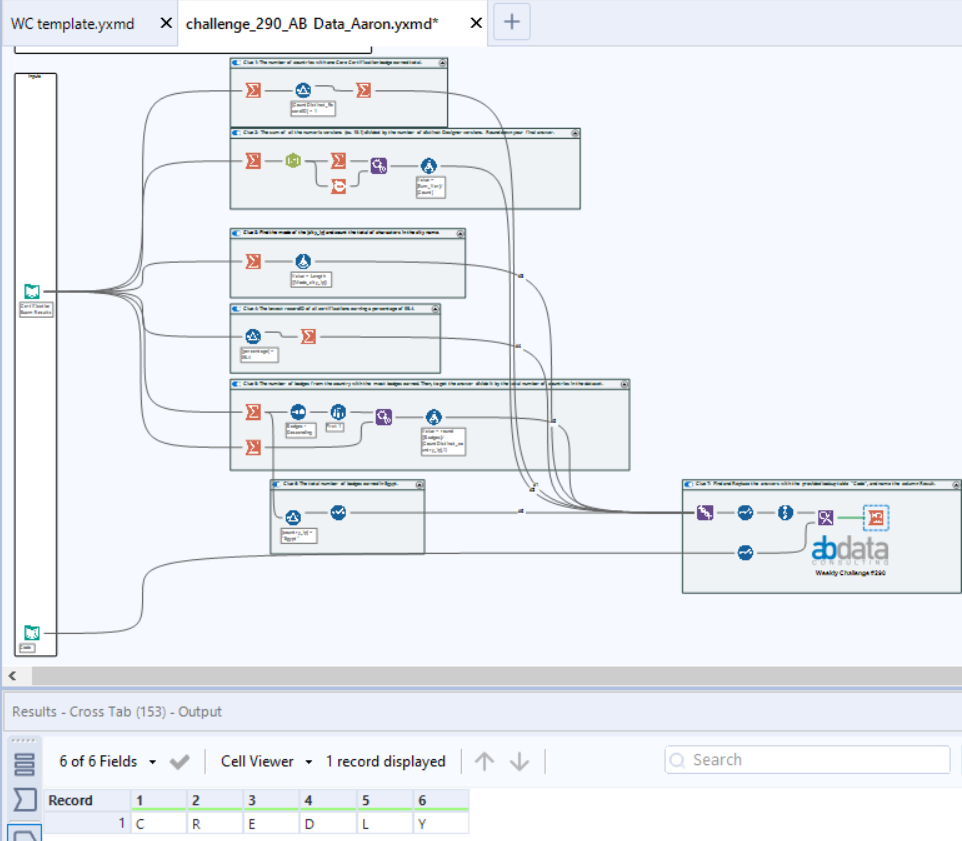962x841 pixels.
Task: Select the lower Select tool in Clue 7
Action: tap(745, 553)
